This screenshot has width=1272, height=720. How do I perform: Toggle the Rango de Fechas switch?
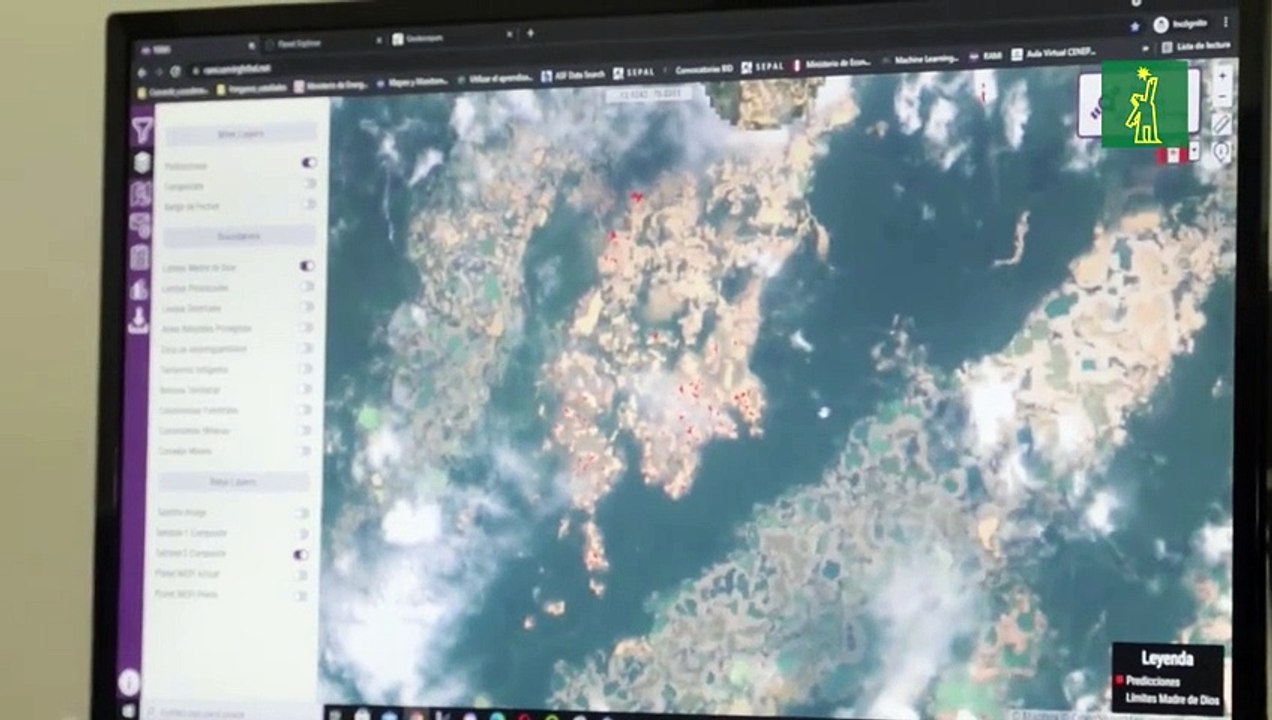tap(309, 203)
